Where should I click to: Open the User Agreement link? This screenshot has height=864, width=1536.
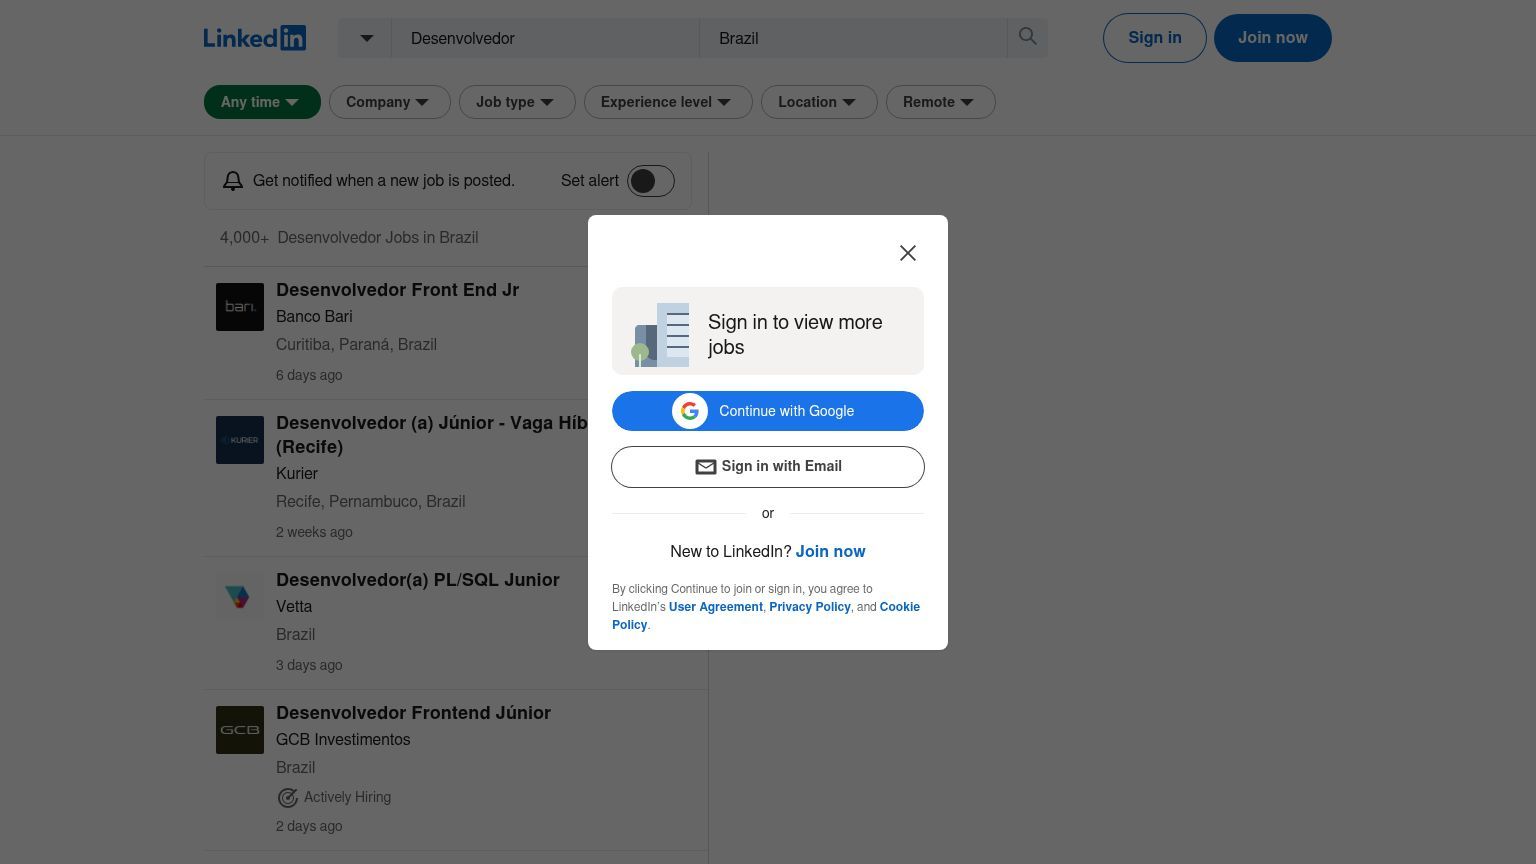click(x=716, y=607)
